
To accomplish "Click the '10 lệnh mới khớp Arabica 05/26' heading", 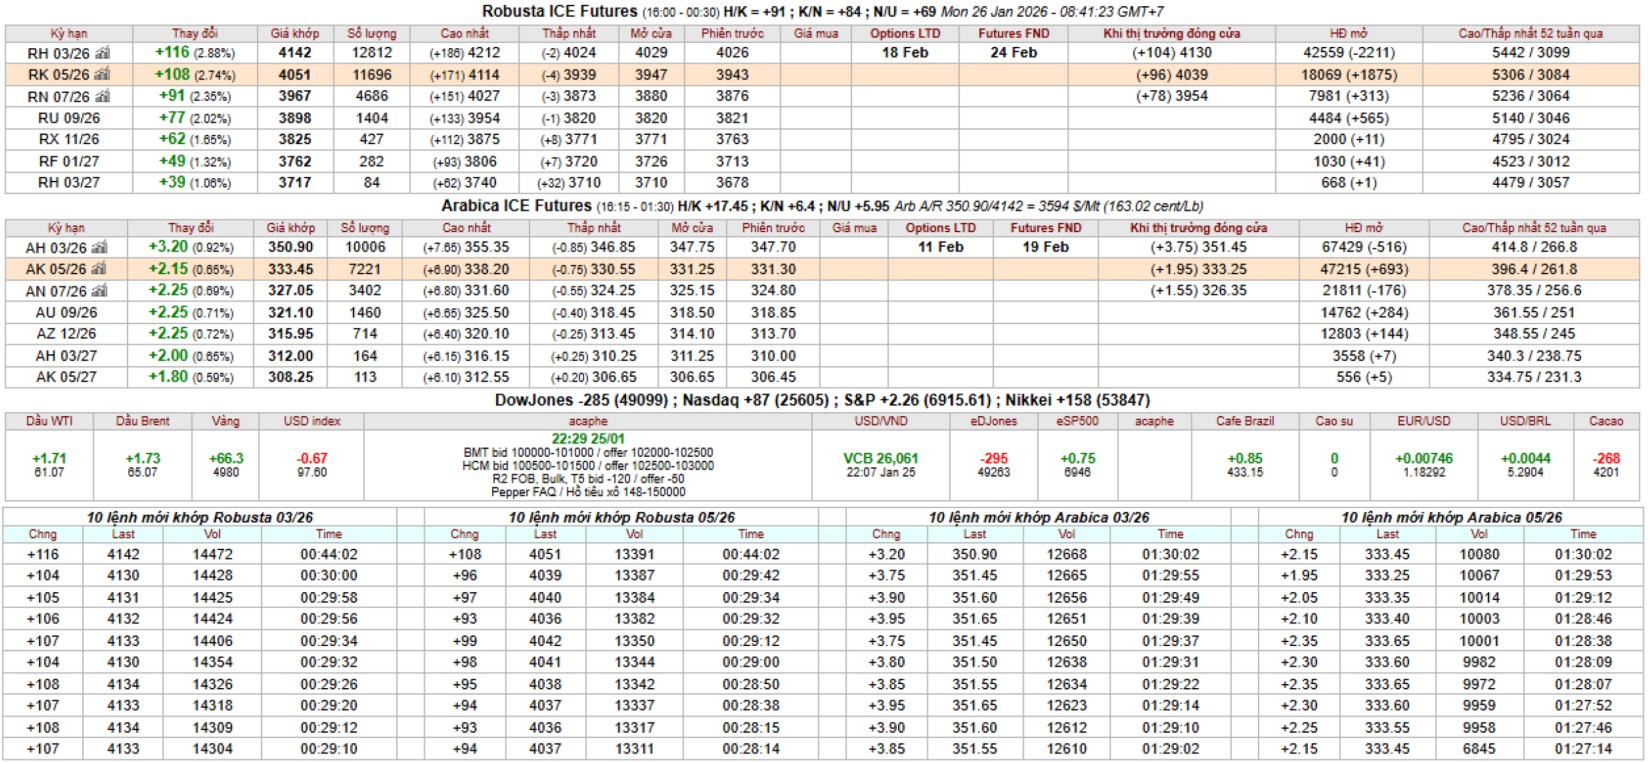I will (1451, 517).
